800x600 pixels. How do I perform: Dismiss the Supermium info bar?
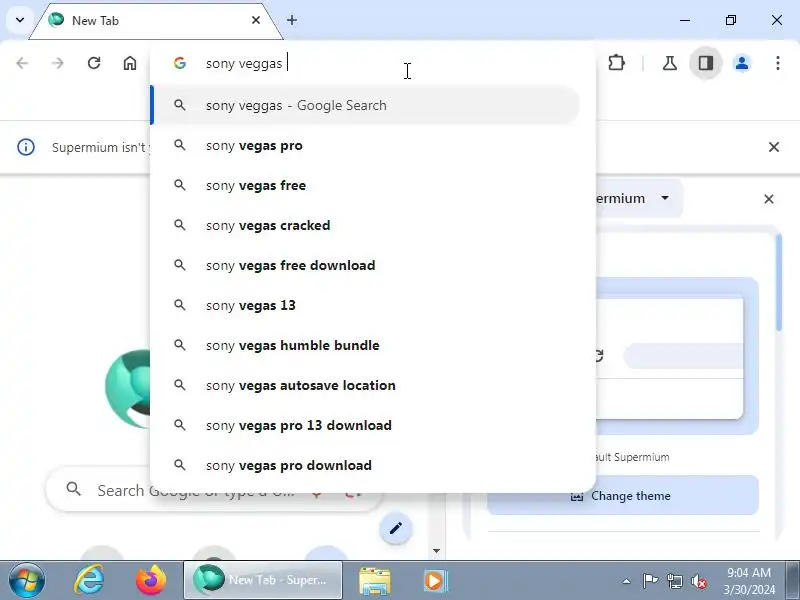(x=773, y=147)
